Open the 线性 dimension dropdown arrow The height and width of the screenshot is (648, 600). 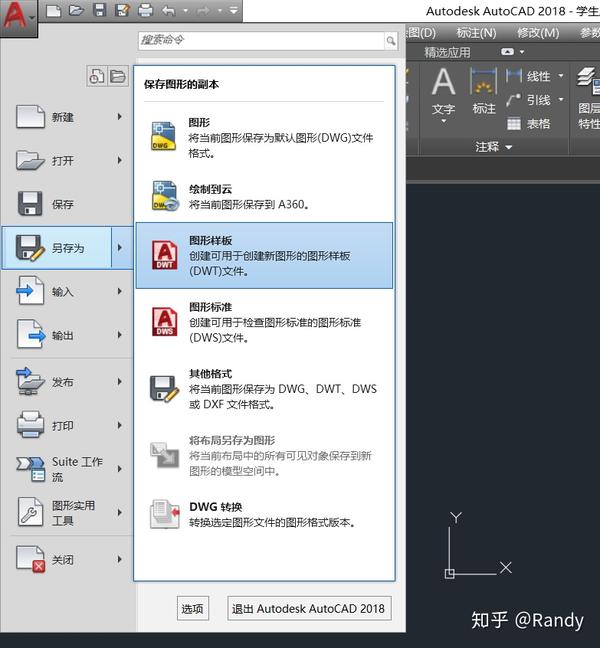(561, 76)
